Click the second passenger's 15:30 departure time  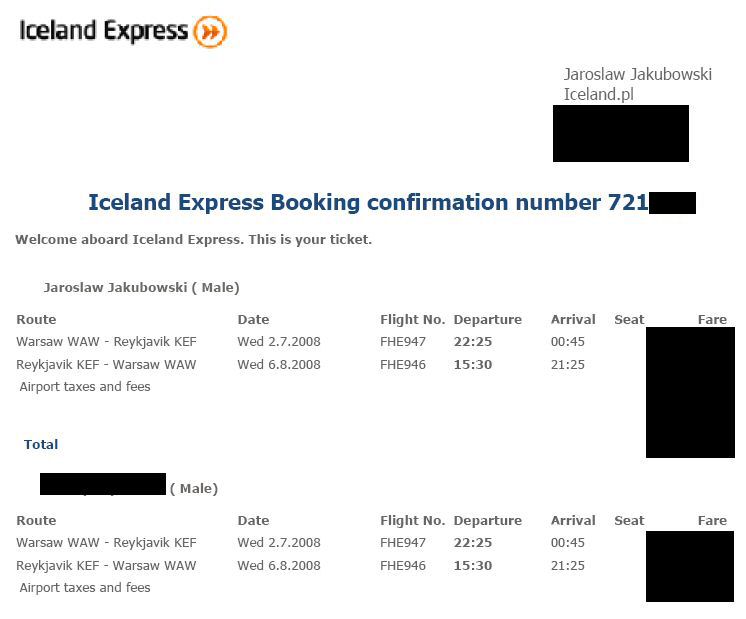click(472, 566)
